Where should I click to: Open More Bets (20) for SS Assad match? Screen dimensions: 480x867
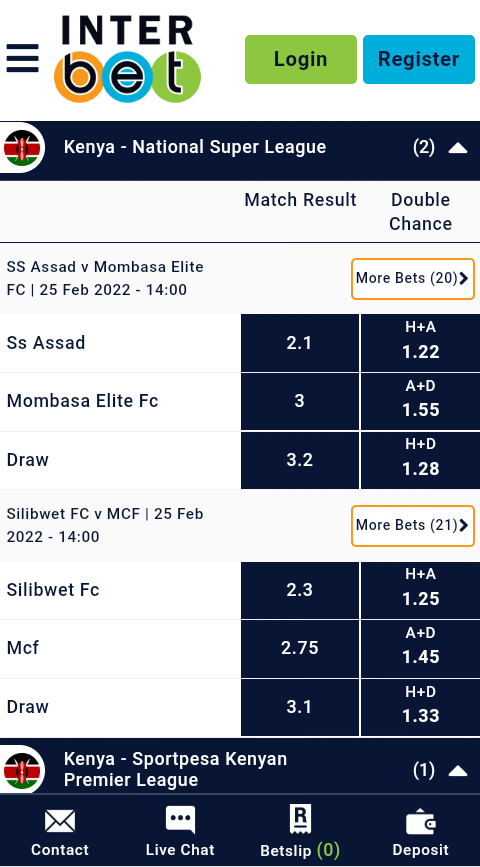[413, 278]
